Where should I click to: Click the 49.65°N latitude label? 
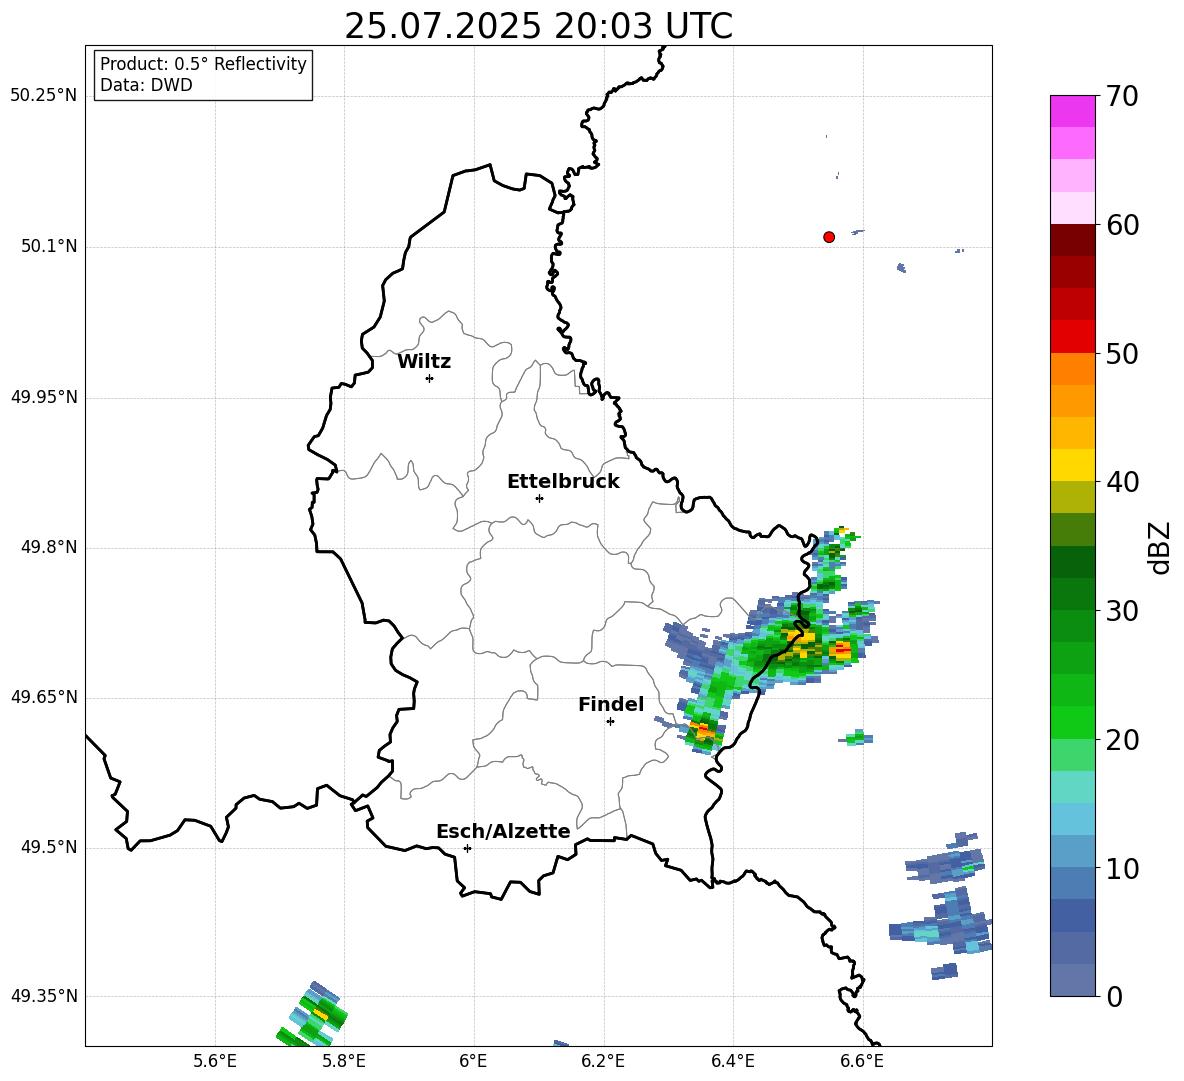pyautogui.click(x=44, y=696)
